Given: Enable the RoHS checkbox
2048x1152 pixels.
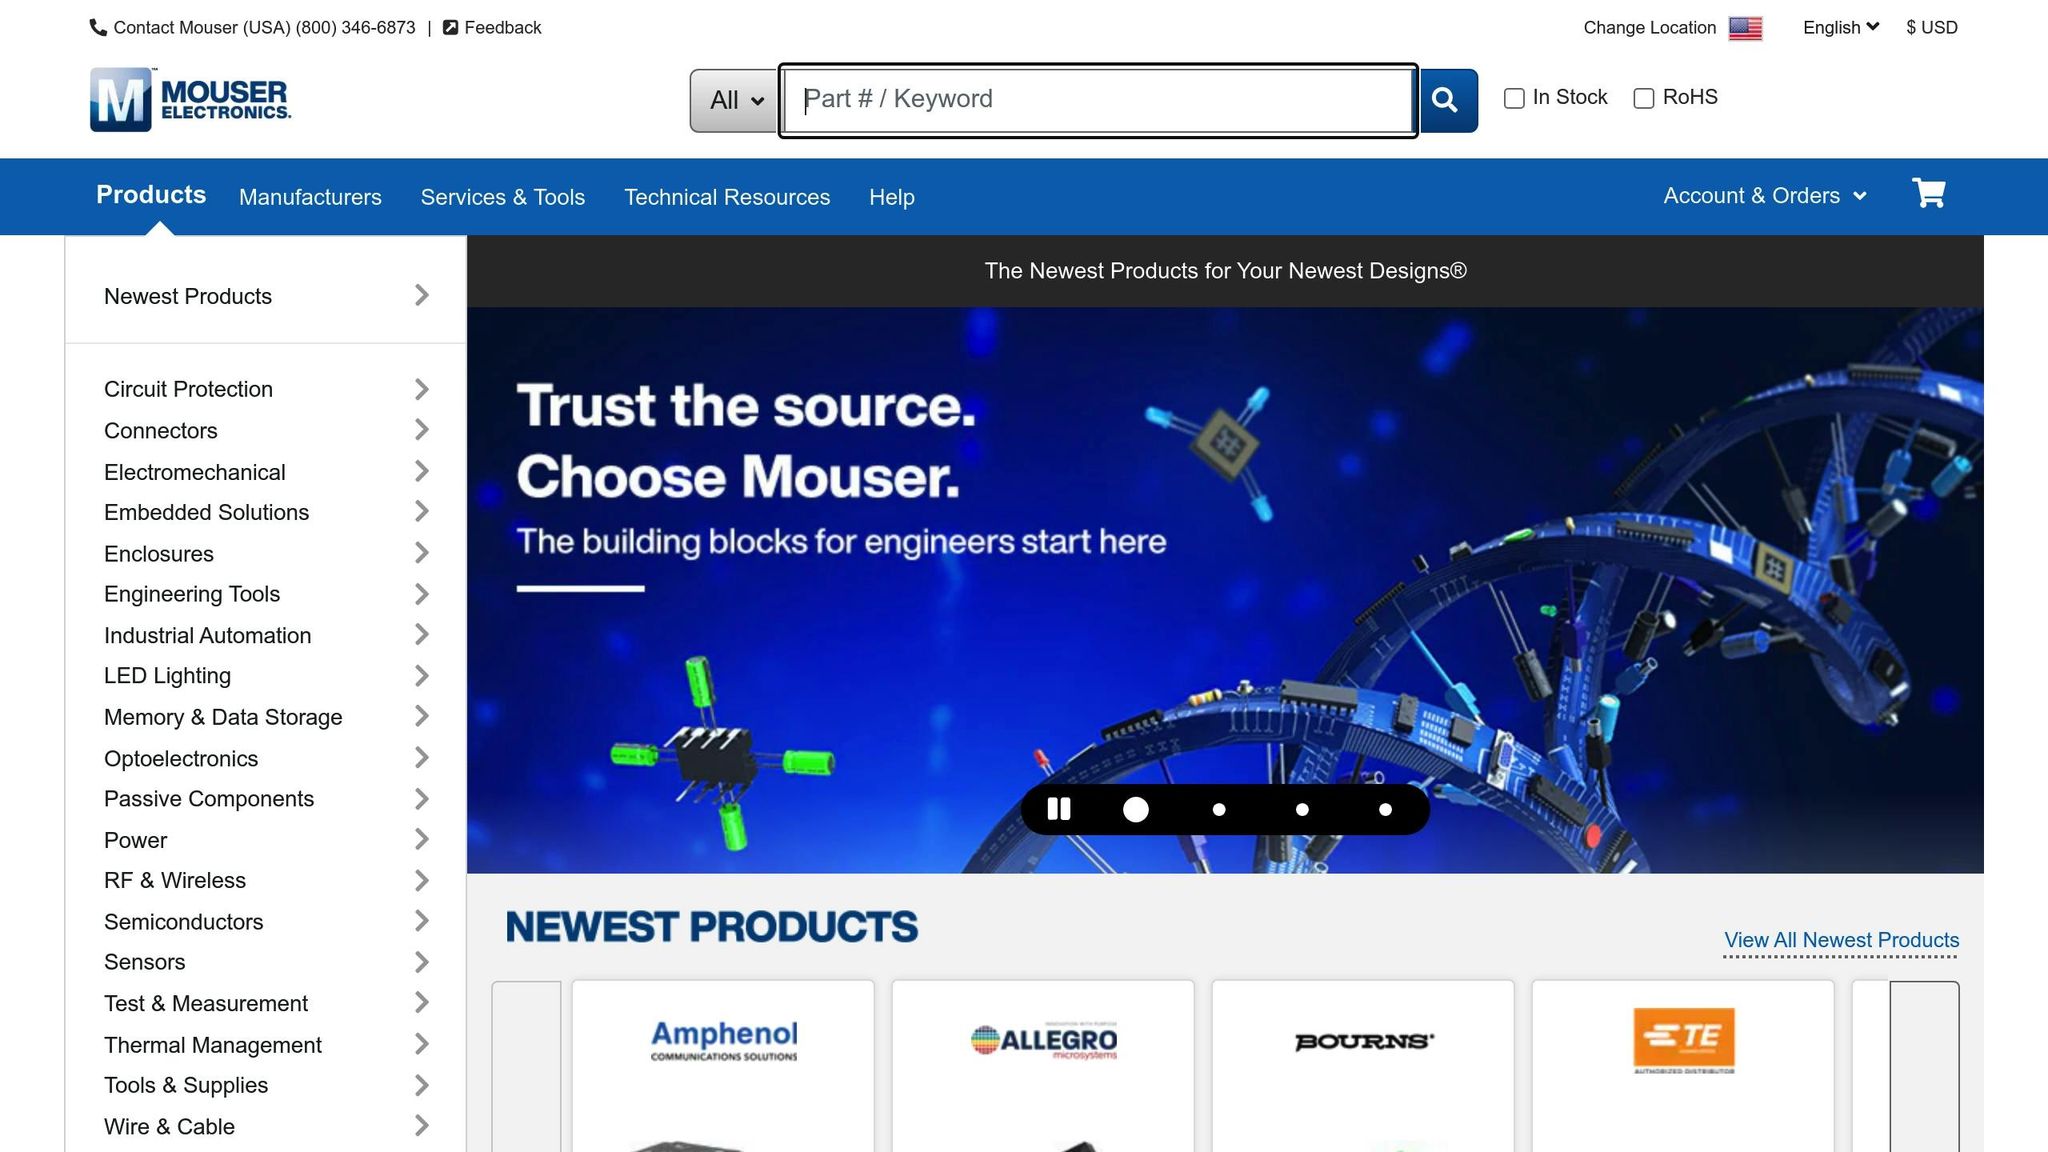Looking at the screenshot, I should pyautogui.click(x=1643, y=98).
